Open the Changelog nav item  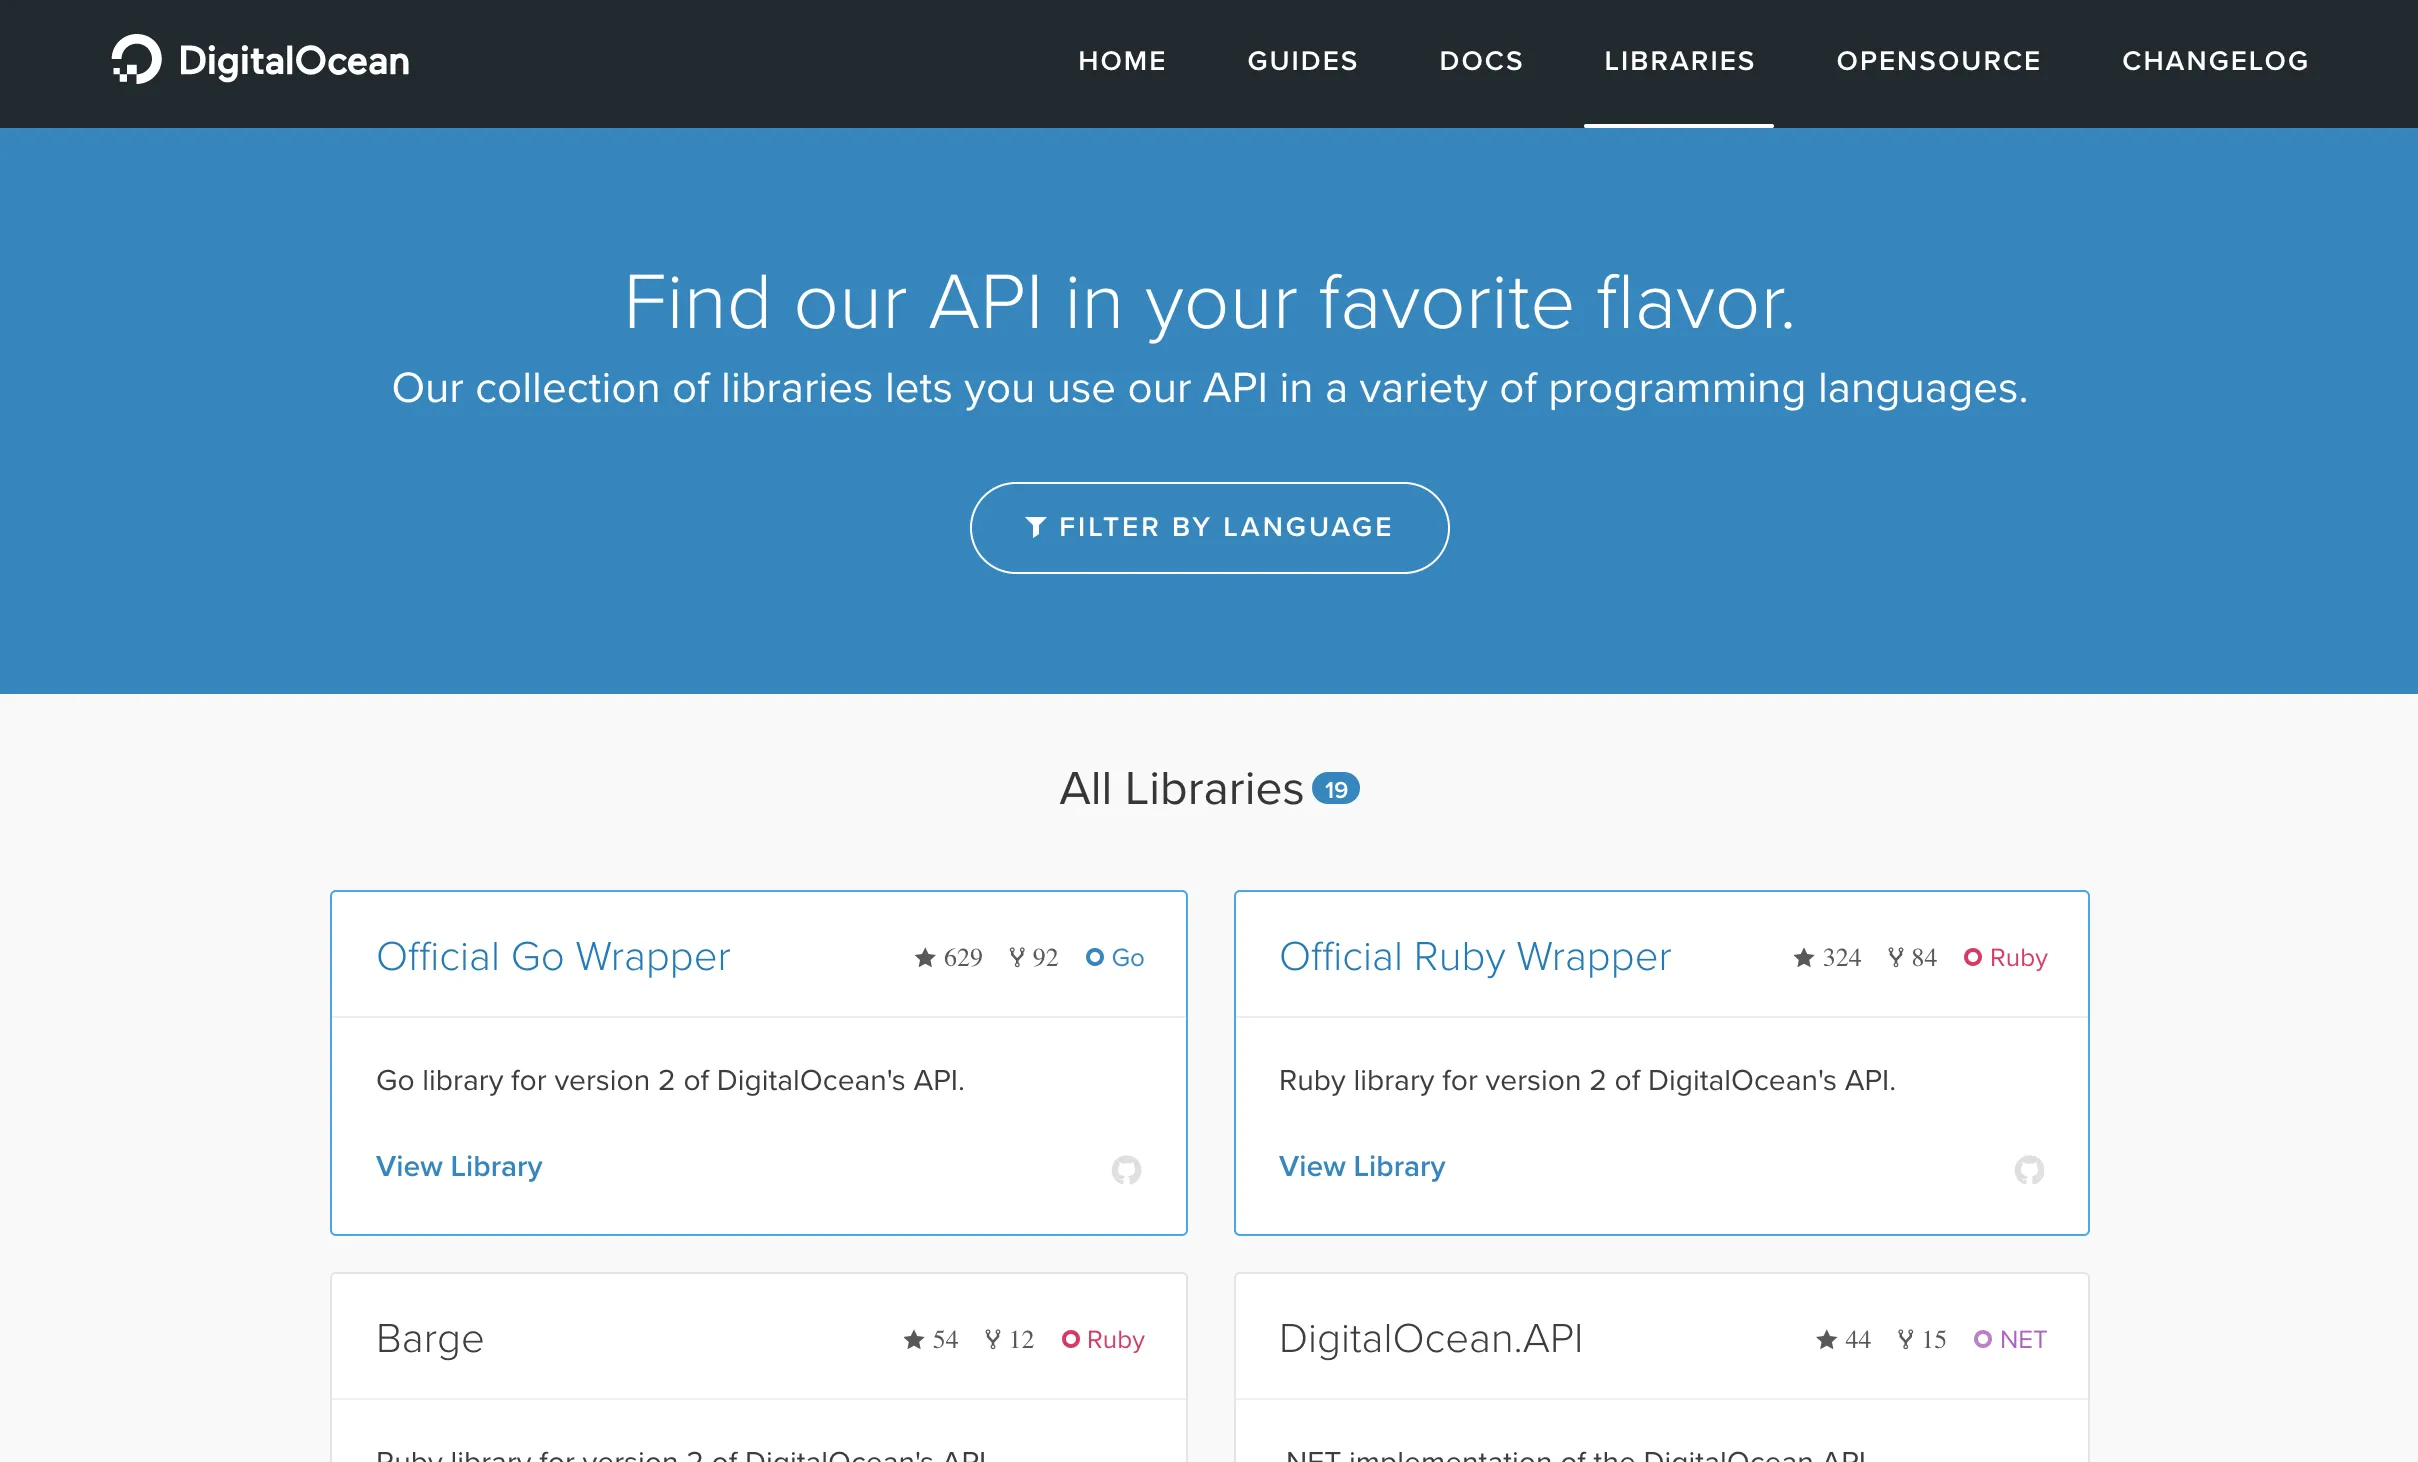click(x=2215, y=61)
